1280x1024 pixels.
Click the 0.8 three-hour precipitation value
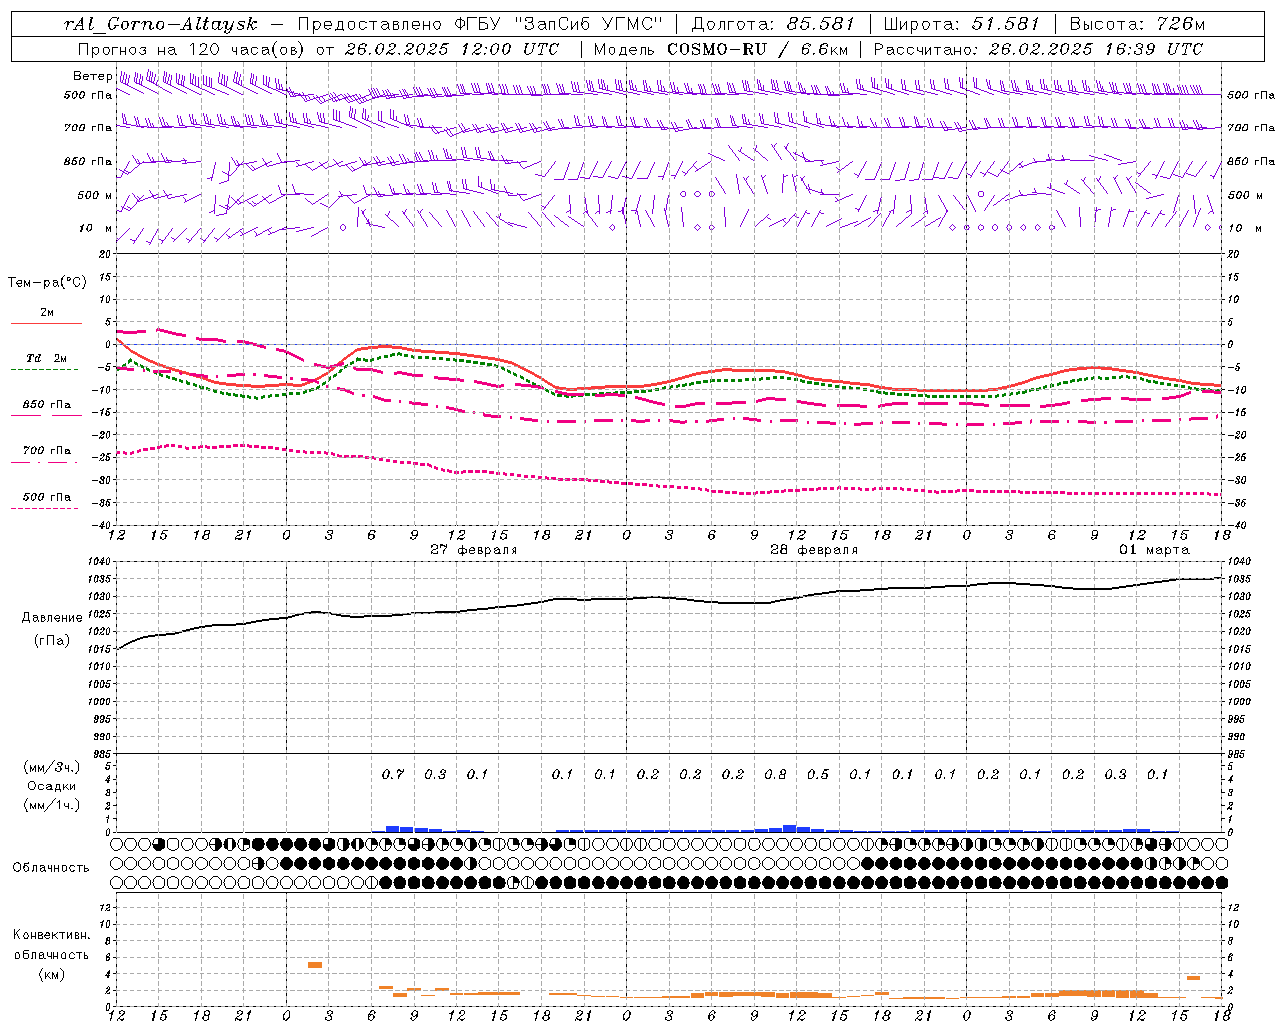775,774
